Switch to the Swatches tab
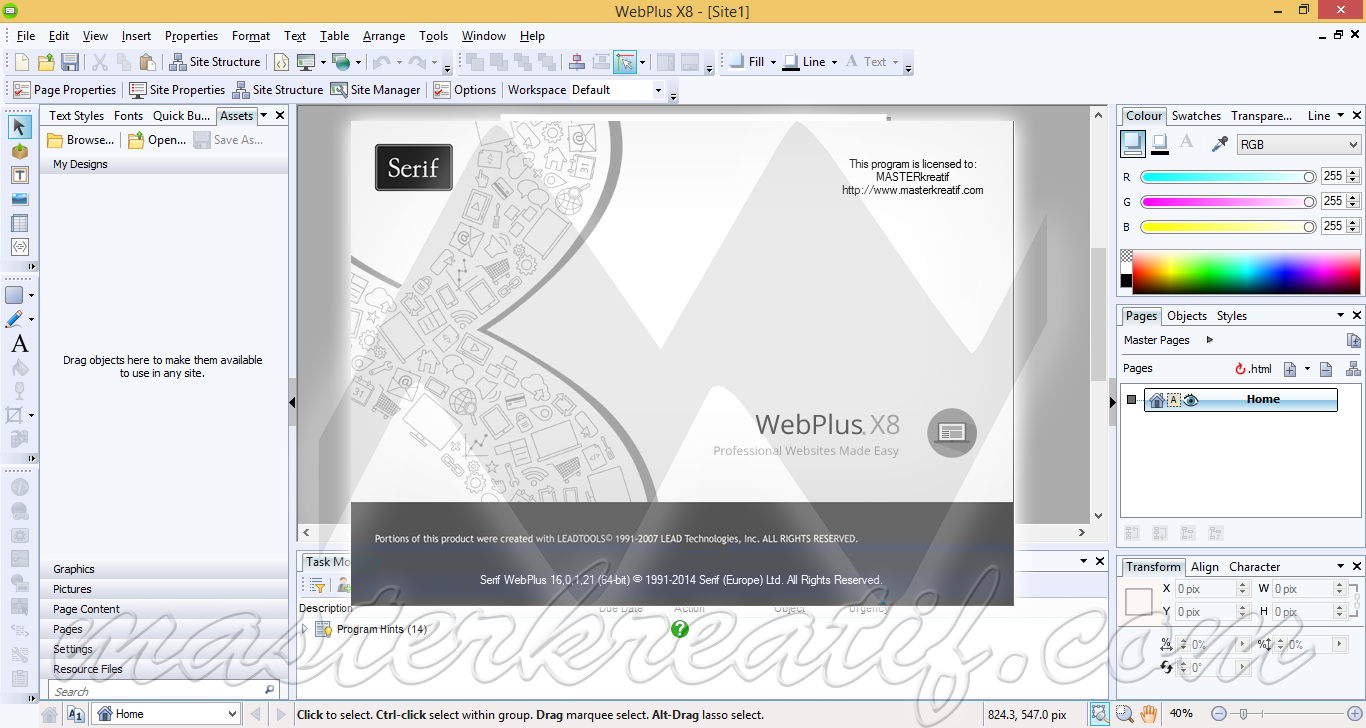Screen dimensions: 1366x728 [x=1196, y=116]
